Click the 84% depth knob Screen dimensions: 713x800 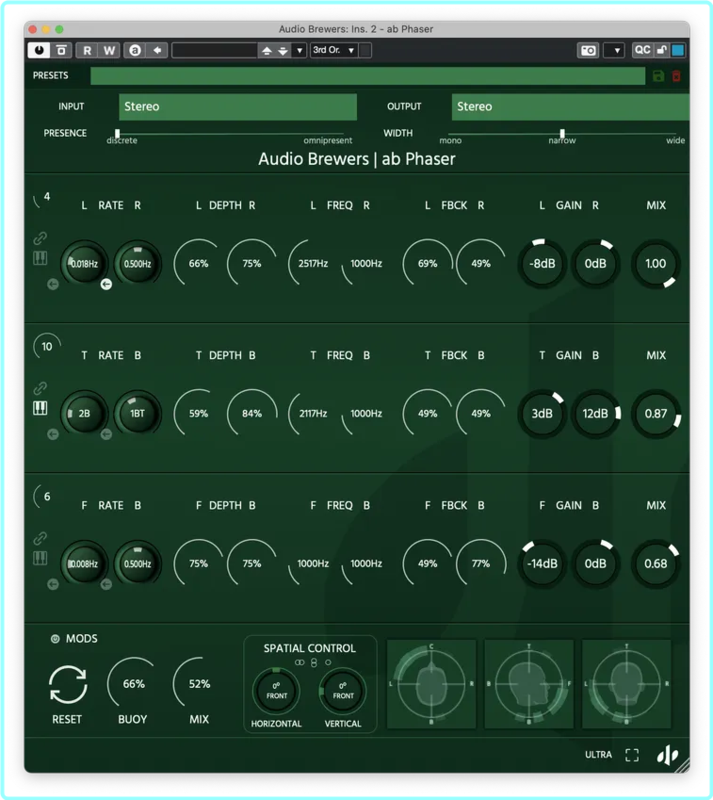click(252, 414)
